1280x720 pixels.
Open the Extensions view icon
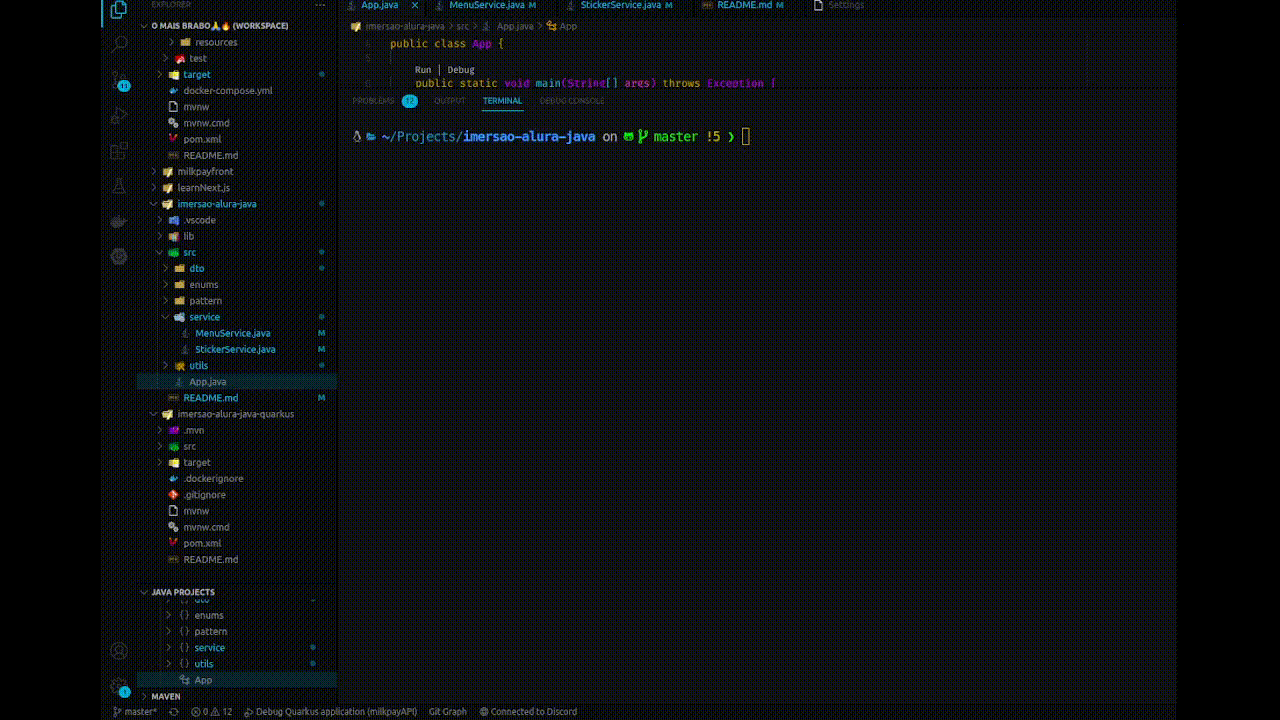click(119, 150)
